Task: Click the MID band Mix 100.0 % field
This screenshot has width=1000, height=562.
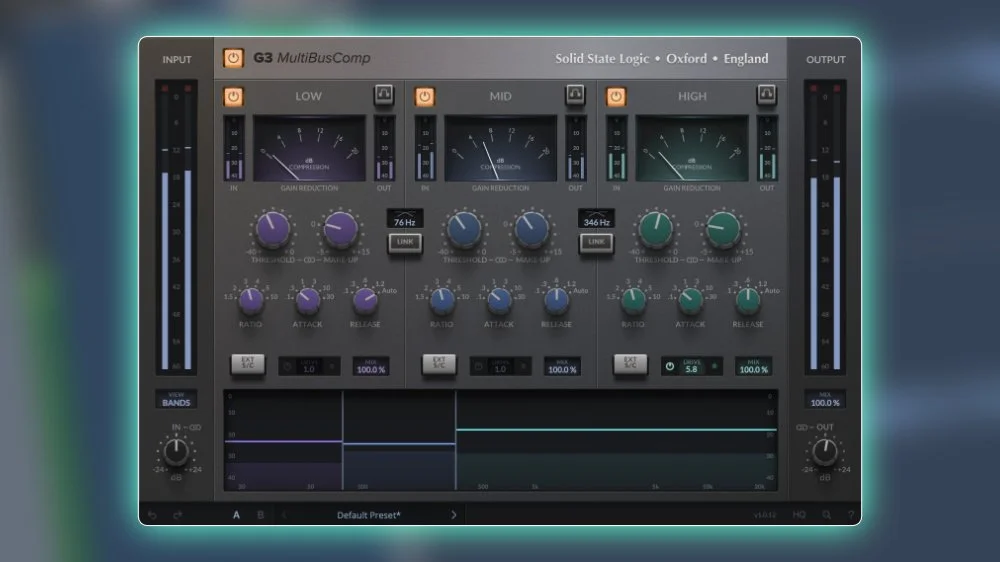Action: tap(562, 366)
